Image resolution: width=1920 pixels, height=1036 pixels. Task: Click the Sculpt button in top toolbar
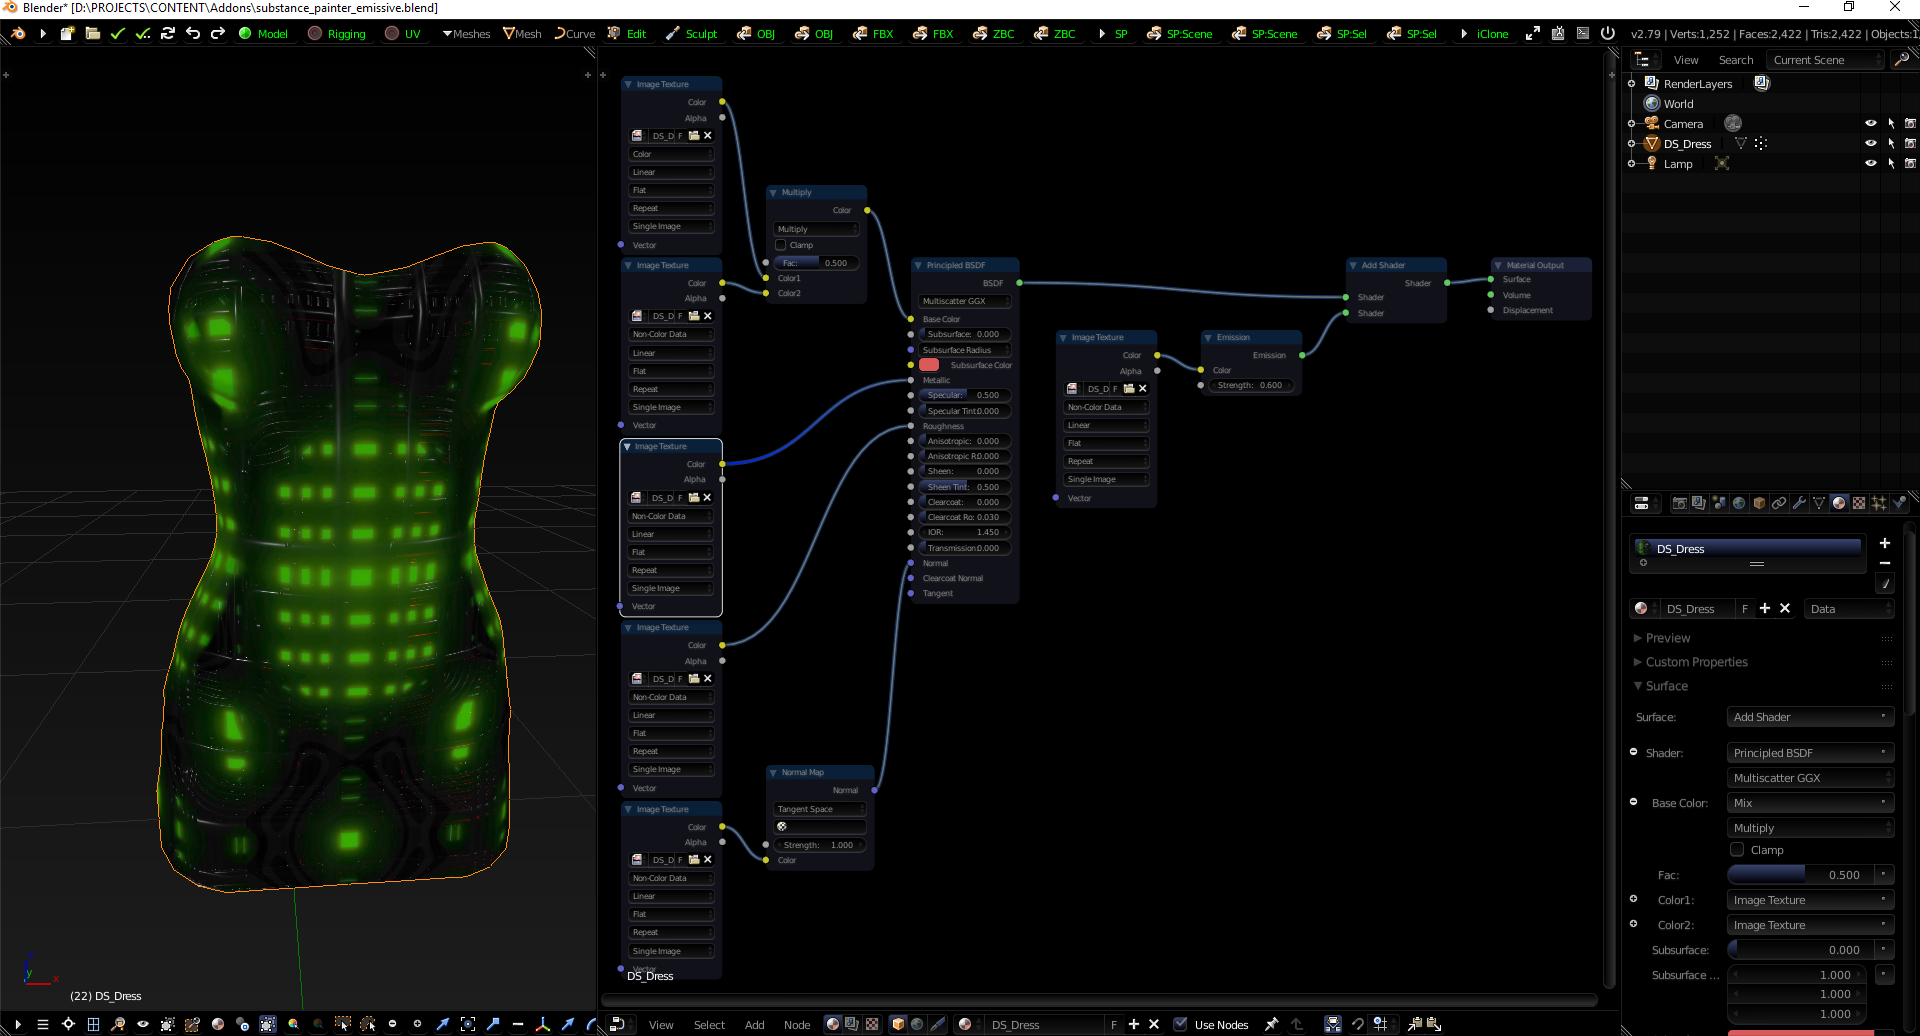point(692,33)
